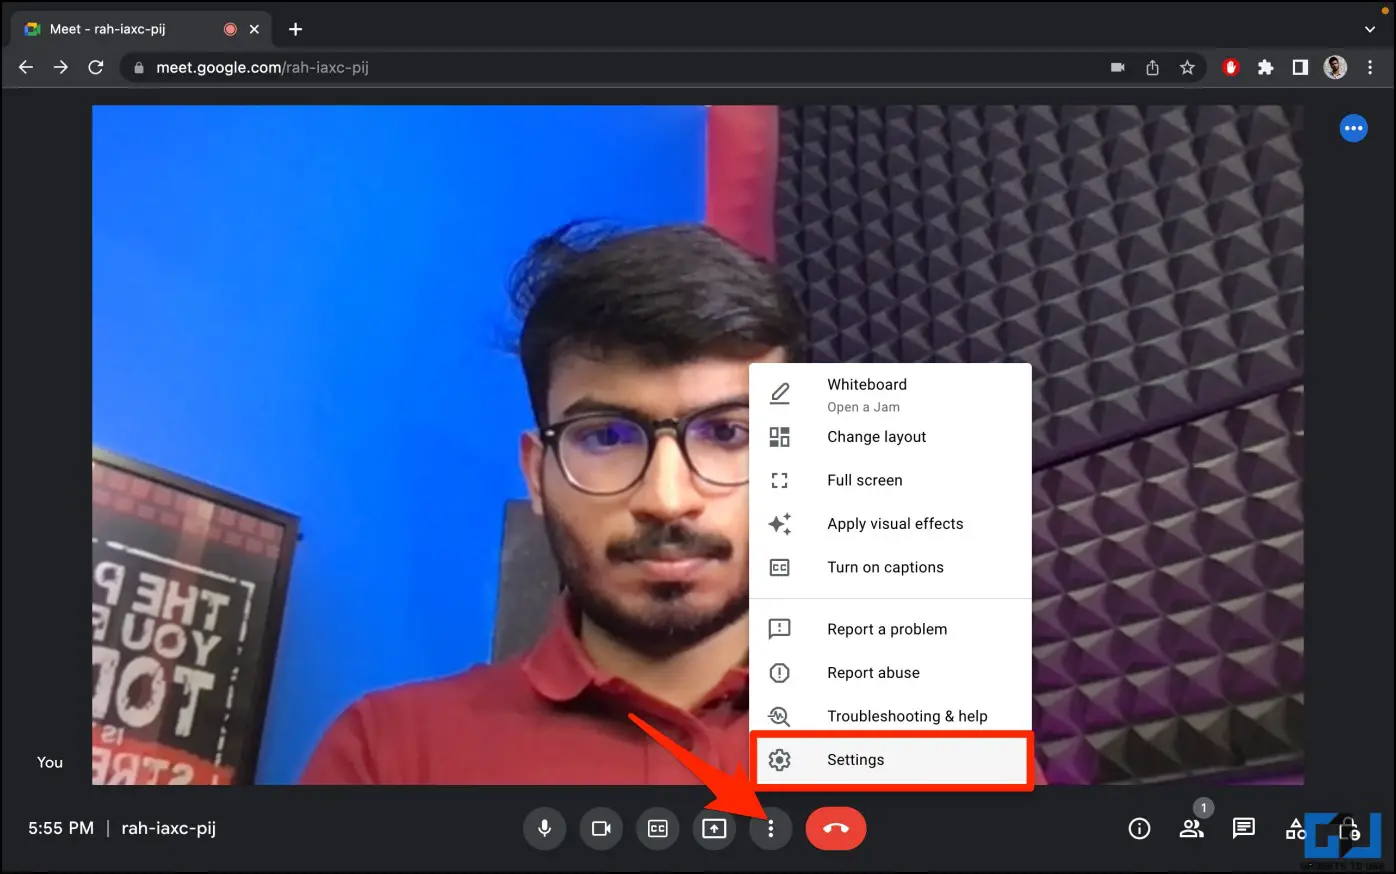Open the Activities shapes icon
The image size is (1396, 874).
pos(1296,828)
